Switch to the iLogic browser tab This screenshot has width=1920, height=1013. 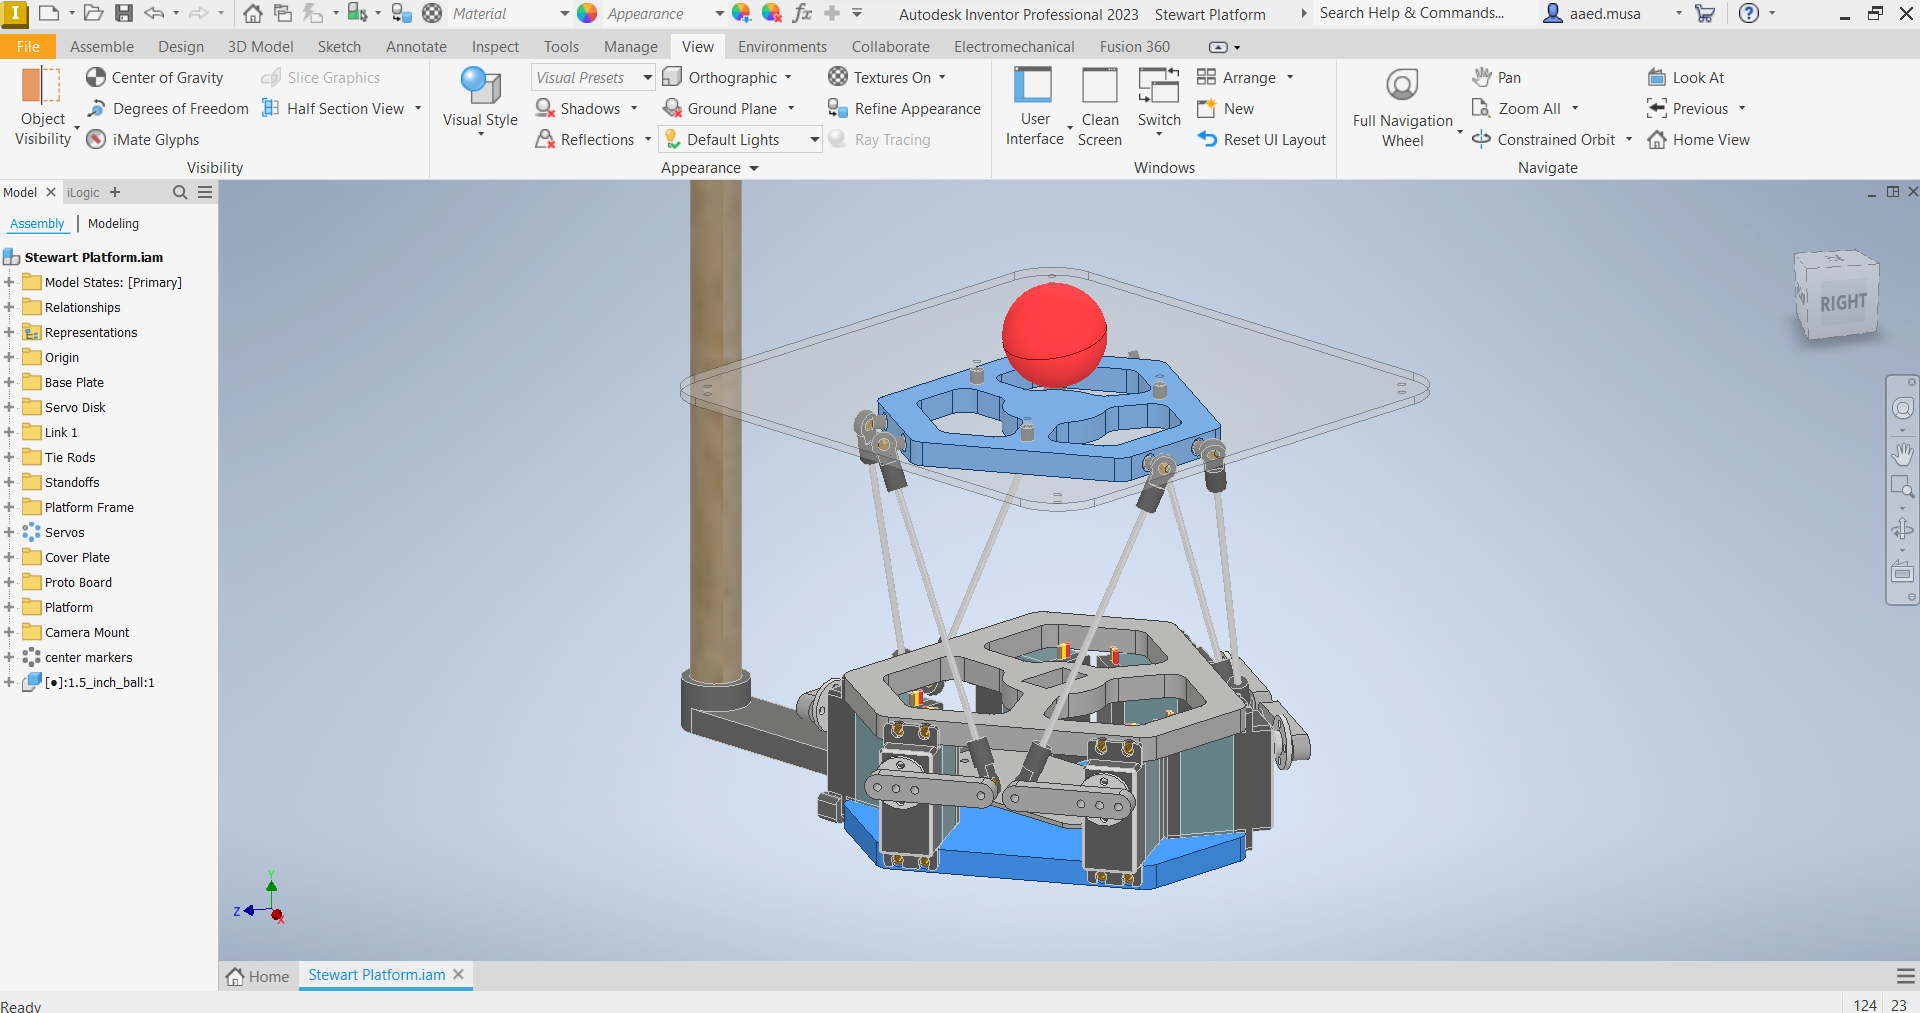(83, 193)
